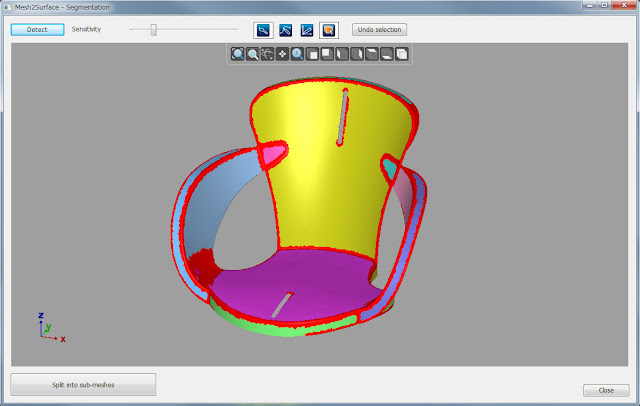Click the Detect button
Viewport: 640px width, 406px height.
(x=38, y=29)
